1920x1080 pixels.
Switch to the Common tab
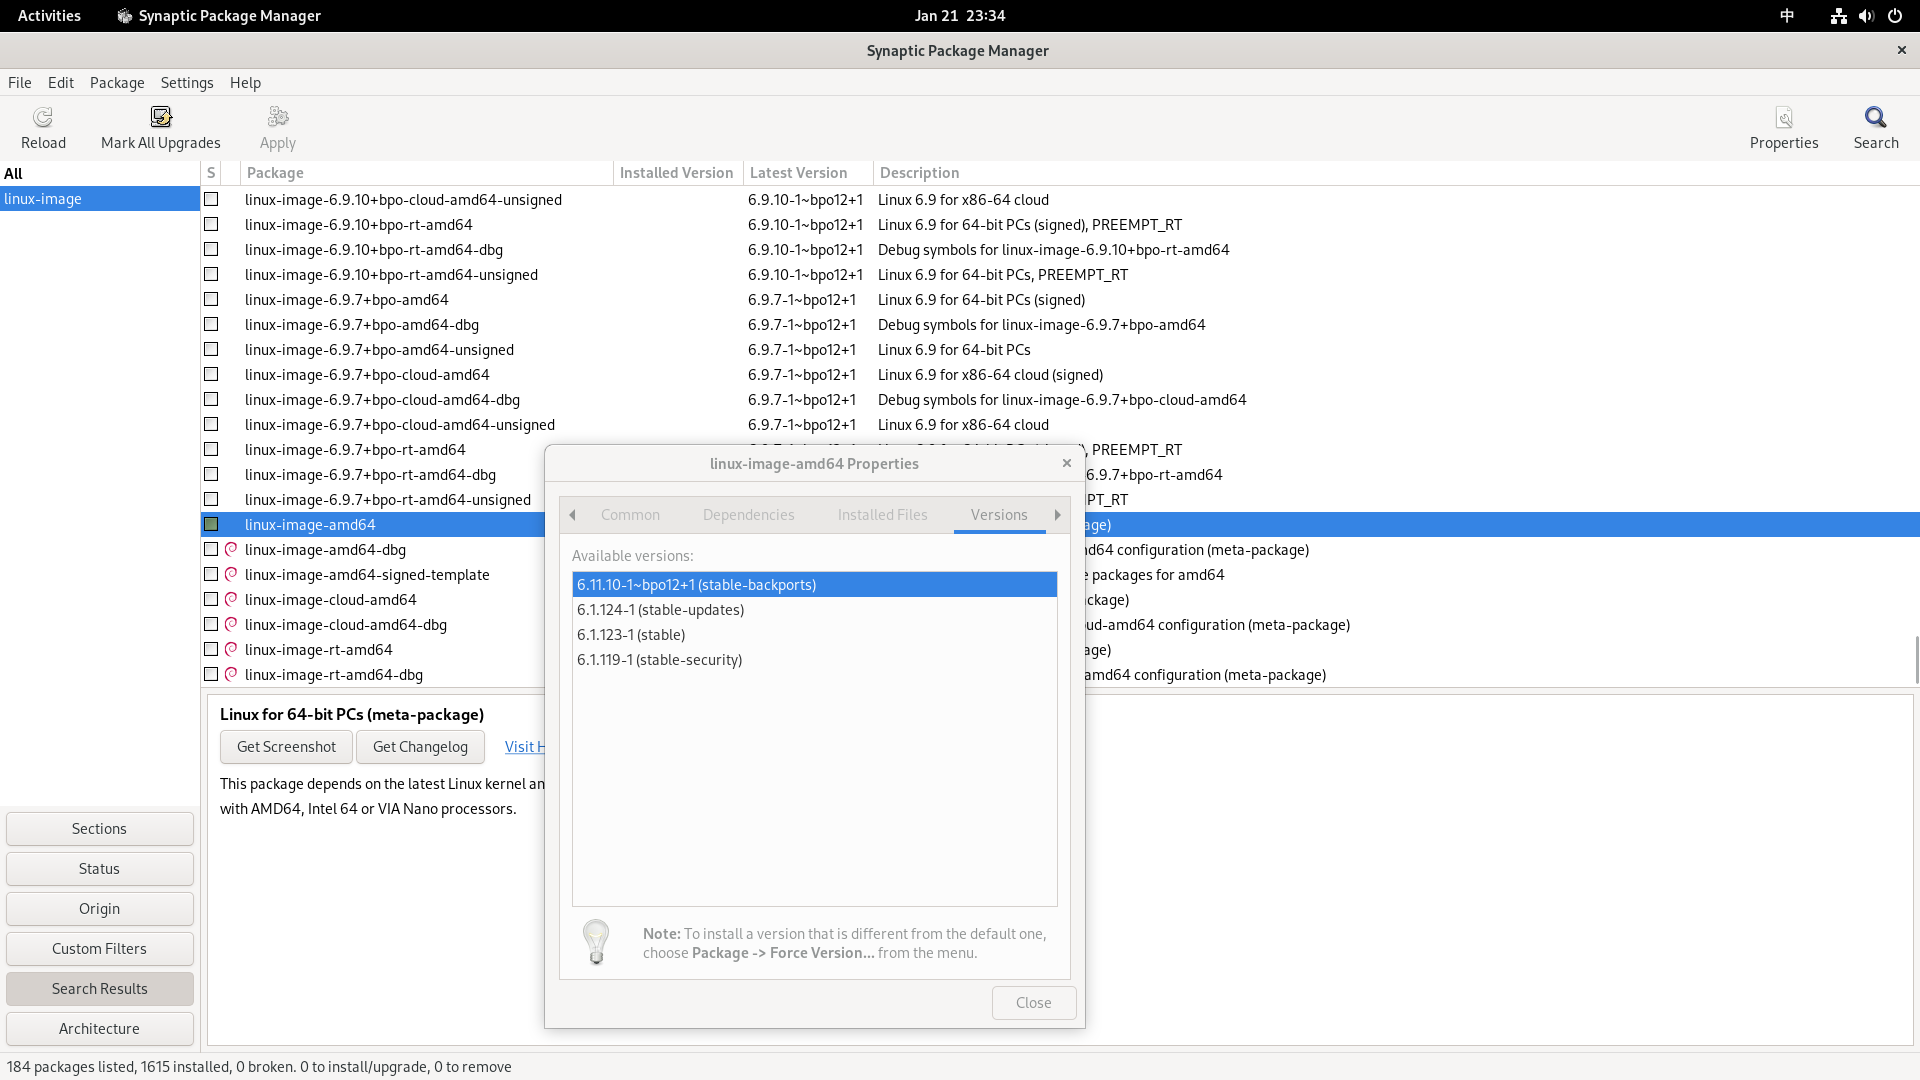pyautogui.click(x=630, y=515)
